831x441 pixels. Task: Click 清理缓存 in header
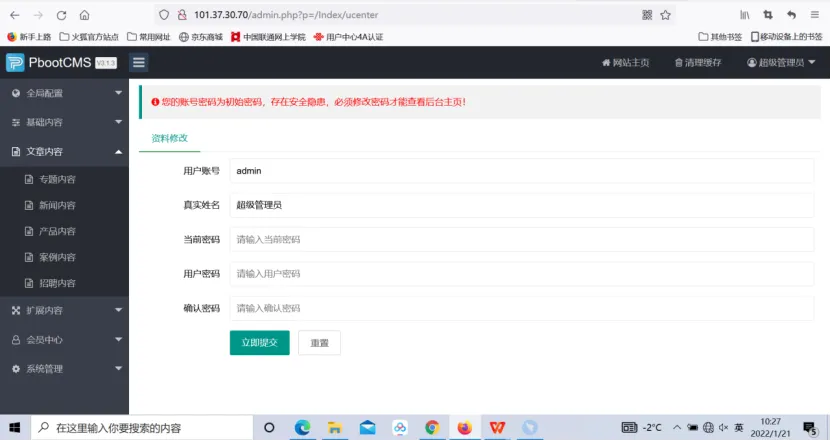(x=698, y=63)
